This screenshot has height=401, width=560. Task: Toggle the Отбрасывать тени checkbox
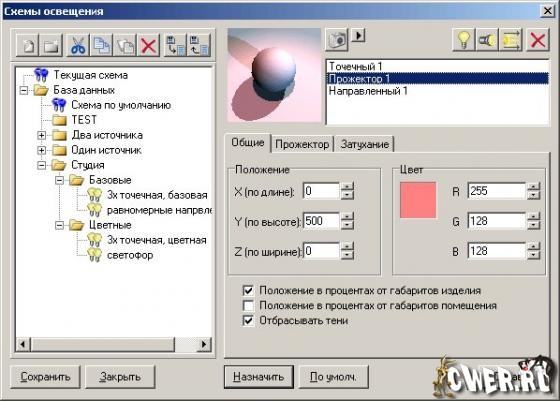click(x=248, y=321)
